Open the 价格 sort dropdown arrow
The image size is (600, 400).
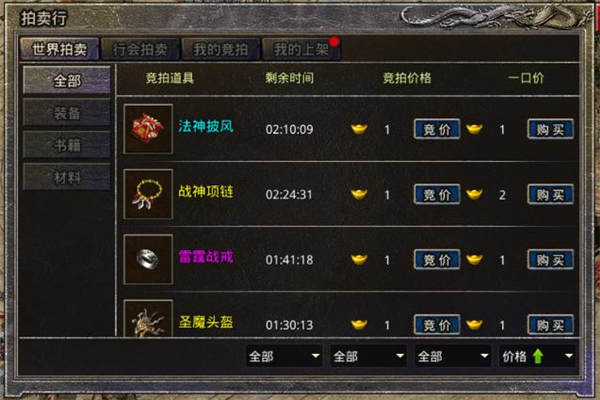[x=569, y=356]
